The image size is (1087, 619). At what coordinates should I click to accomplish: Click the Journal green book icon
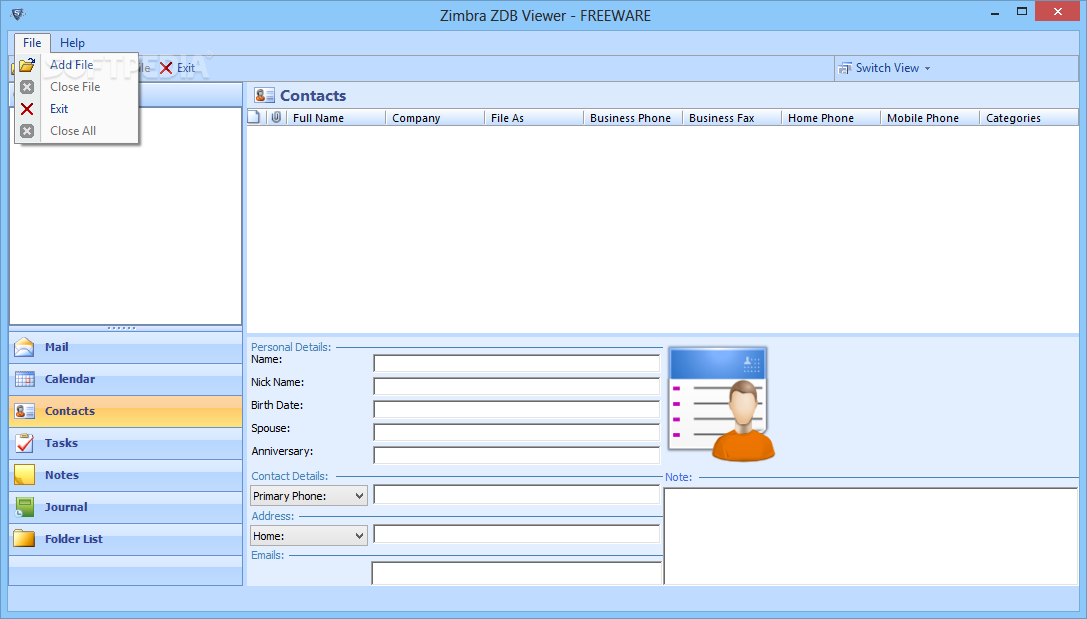point(24,507)
